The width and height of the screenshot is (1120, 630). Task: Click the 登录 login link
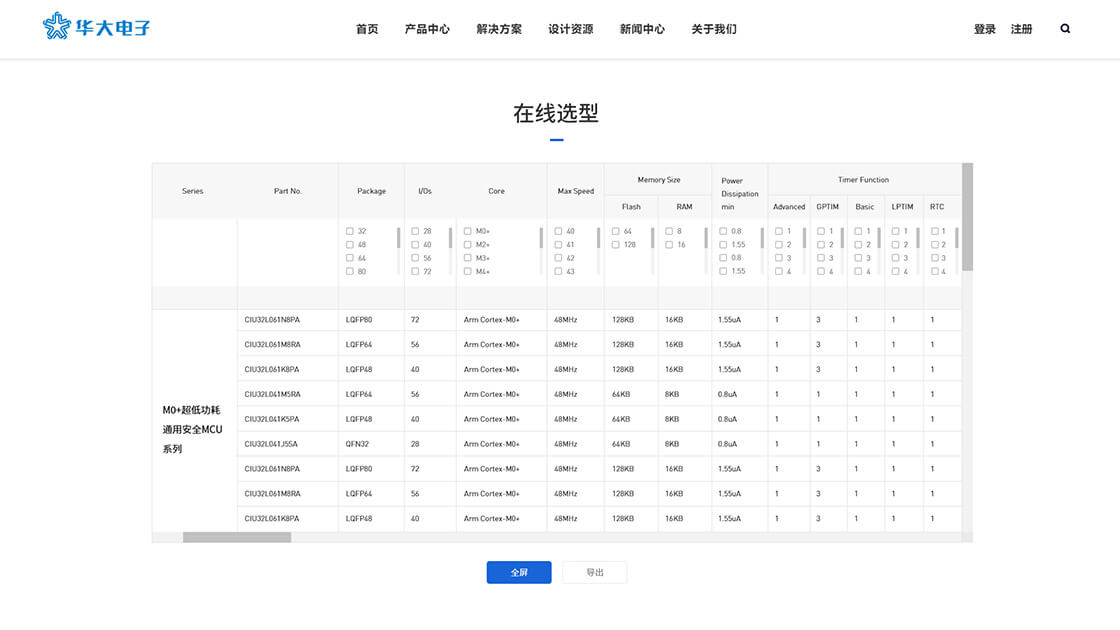(985, 29)
